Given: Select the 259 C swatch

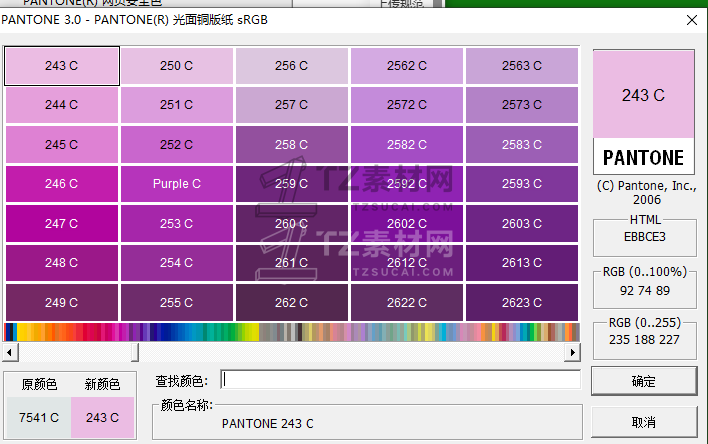Looking at the screenshot, I should pyautogui.click(x=292, y=184).
